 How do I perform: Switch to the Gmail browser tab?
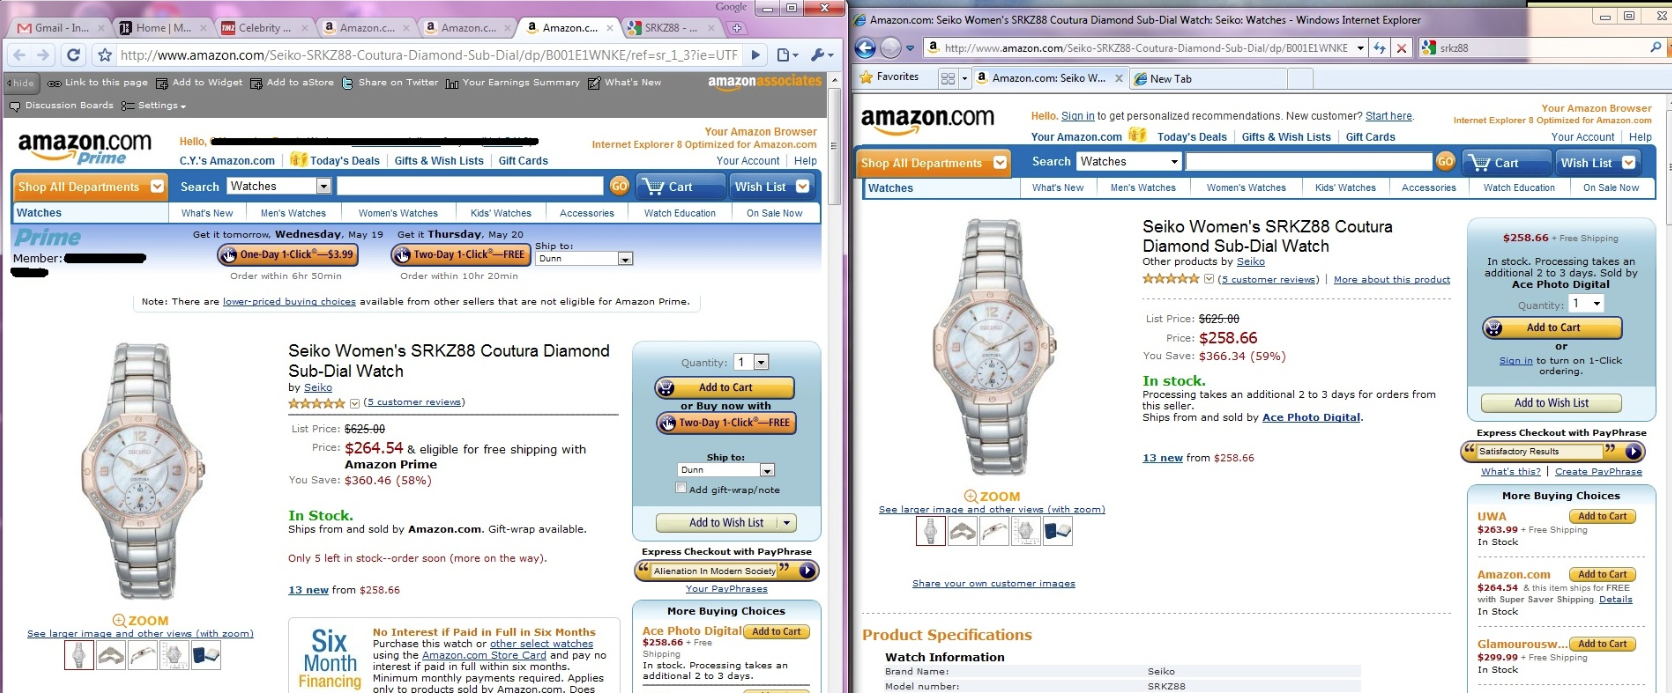[x=56, y=28]
